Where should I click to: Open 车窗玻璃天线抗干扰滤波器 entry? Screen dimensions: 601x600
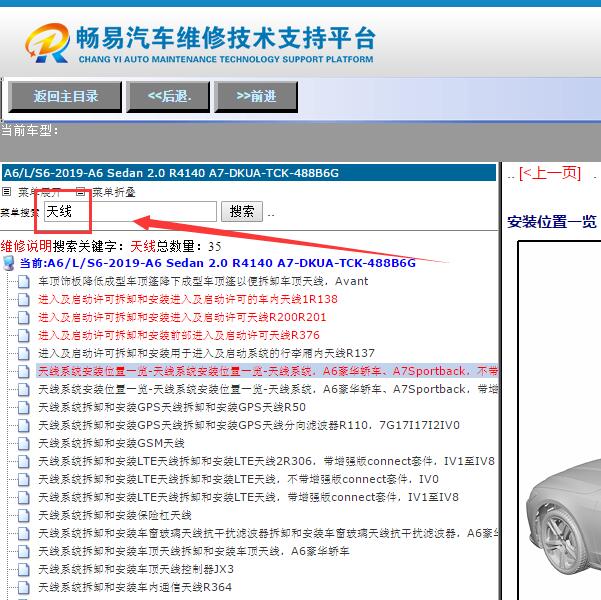268,534
